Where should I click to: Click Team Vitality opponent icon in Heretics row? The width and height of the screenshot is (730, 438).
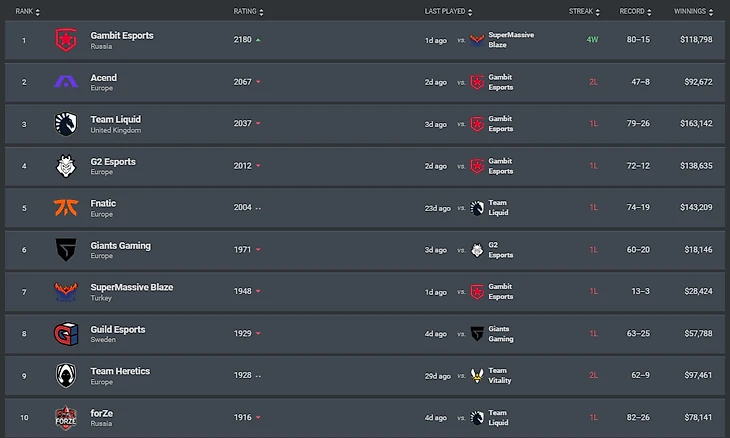point(477,376)
